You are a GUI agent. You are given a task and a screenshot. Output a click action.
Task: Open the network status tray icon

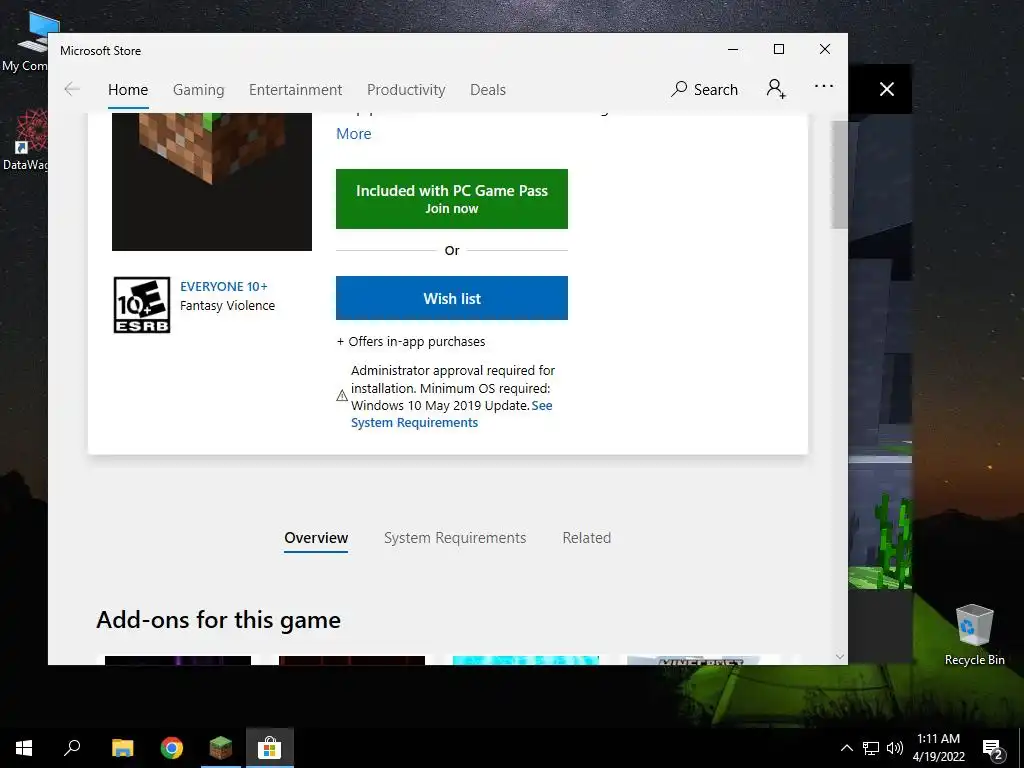[x=871, y=748]
